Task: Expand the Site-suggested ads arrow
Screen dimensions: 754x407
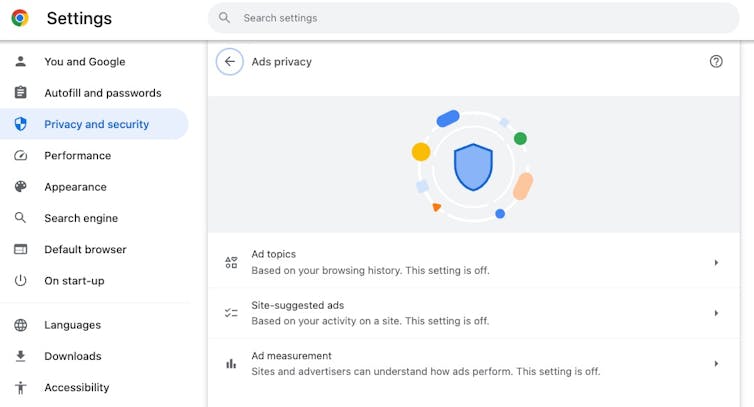Action: 716,313
